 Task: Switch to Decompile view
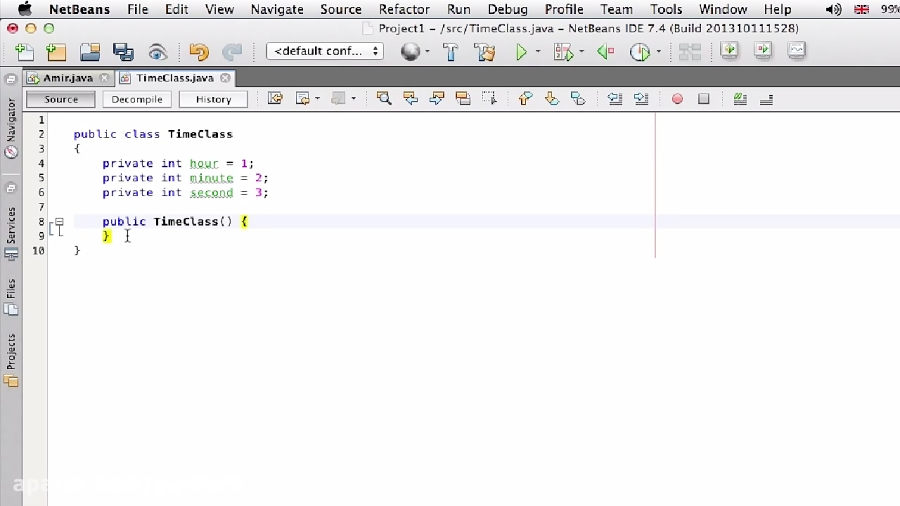137,99
